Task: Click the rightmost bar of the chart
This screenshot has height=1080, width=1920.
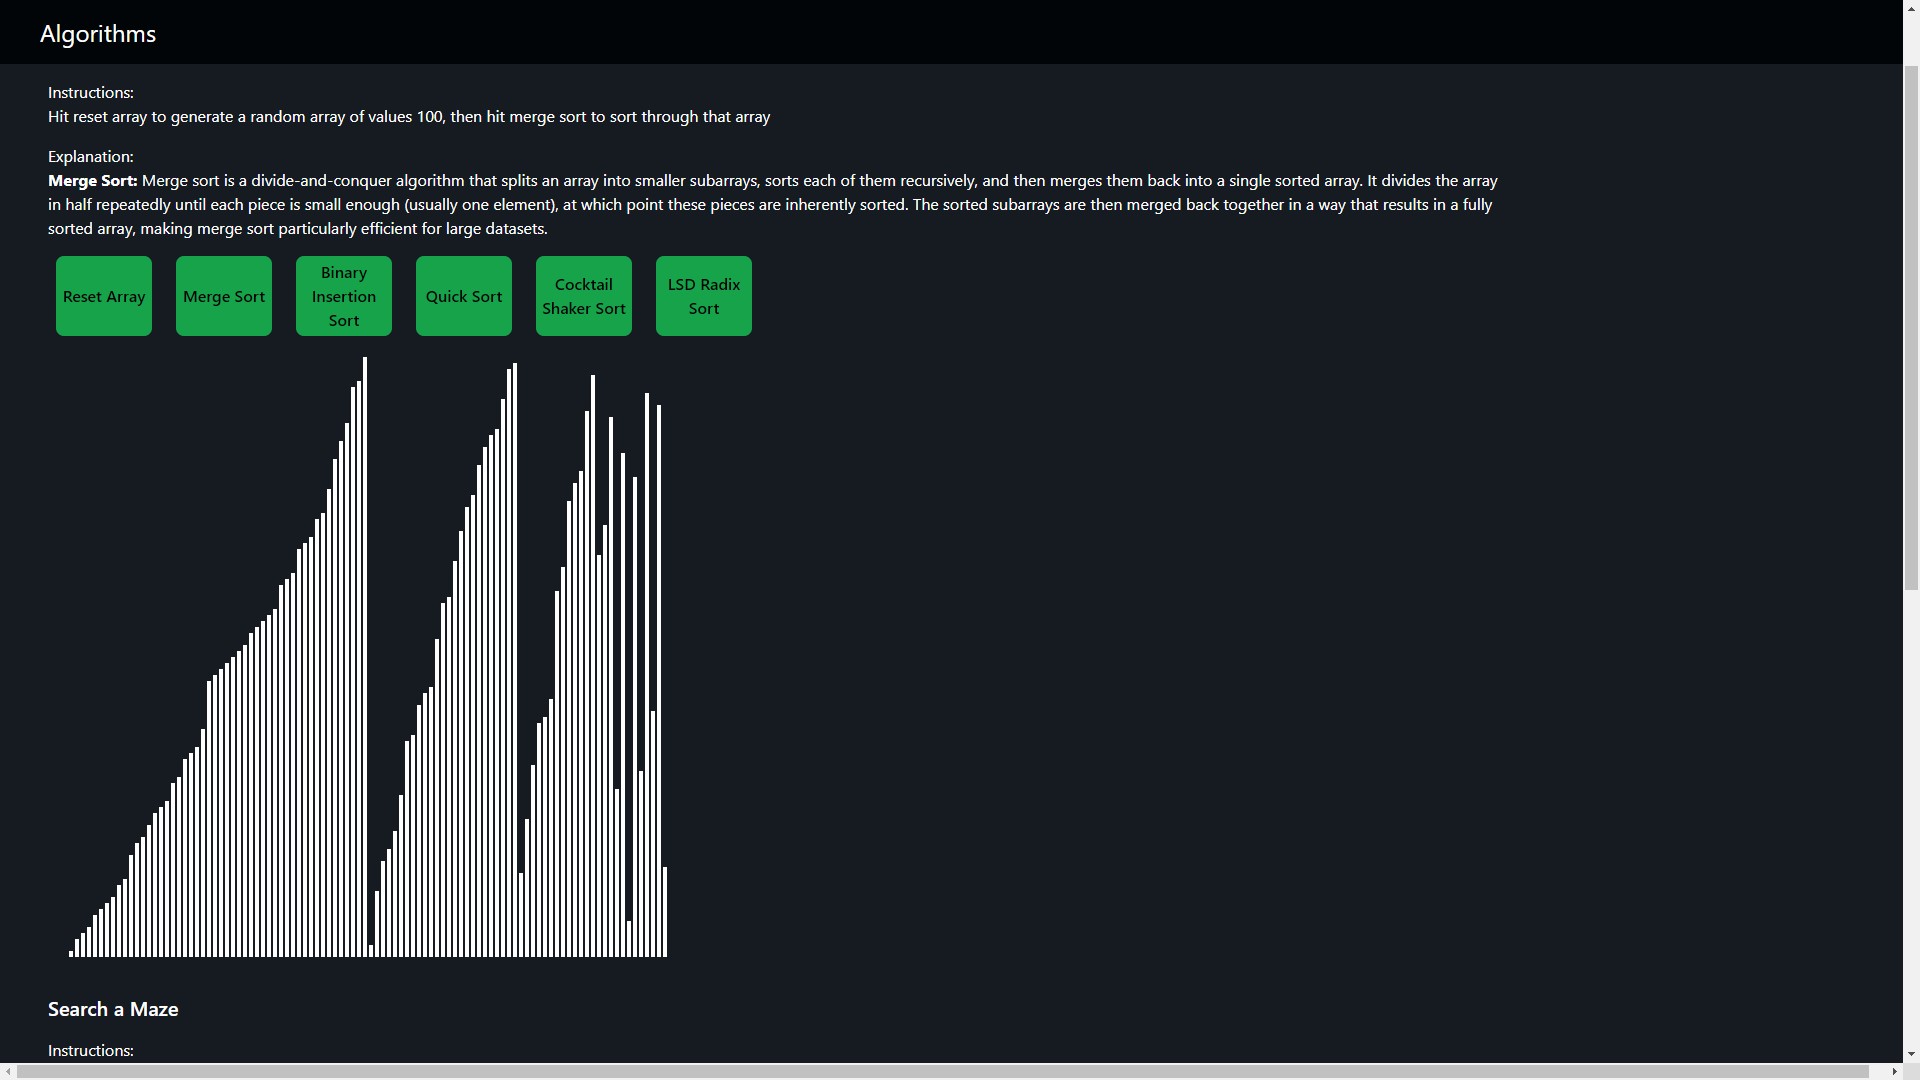Action: [x=665, y=912]
